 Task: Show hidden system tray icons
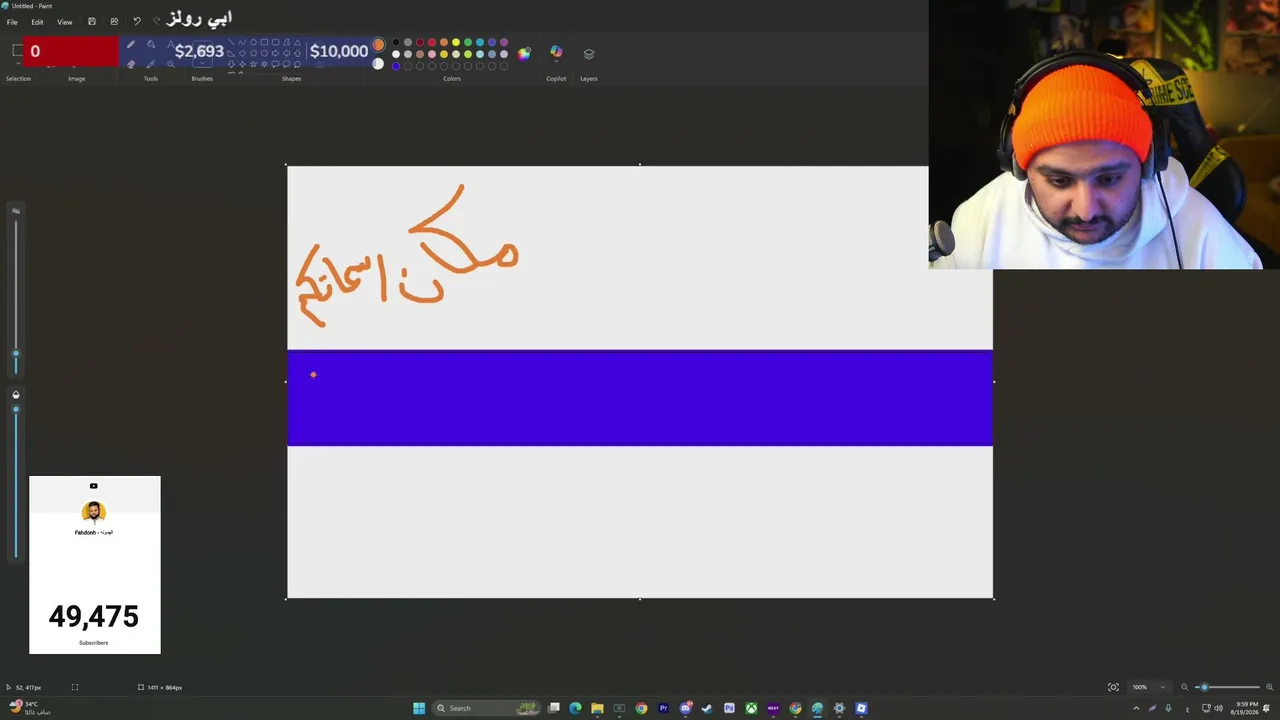(x=1136, y=708)
